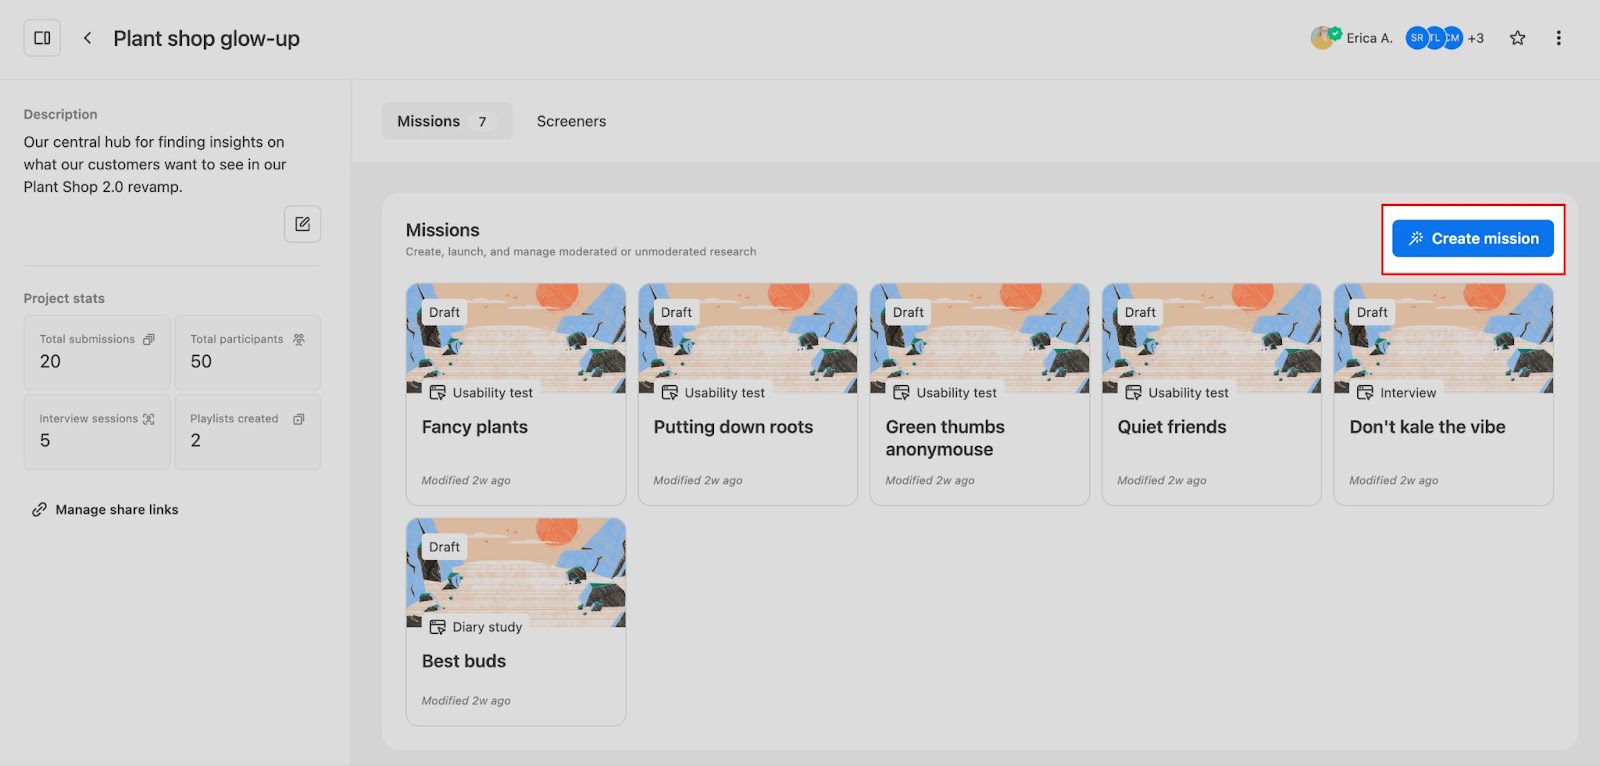
Task: Click the Total submissions copy icon
Action: coord(149,339)
